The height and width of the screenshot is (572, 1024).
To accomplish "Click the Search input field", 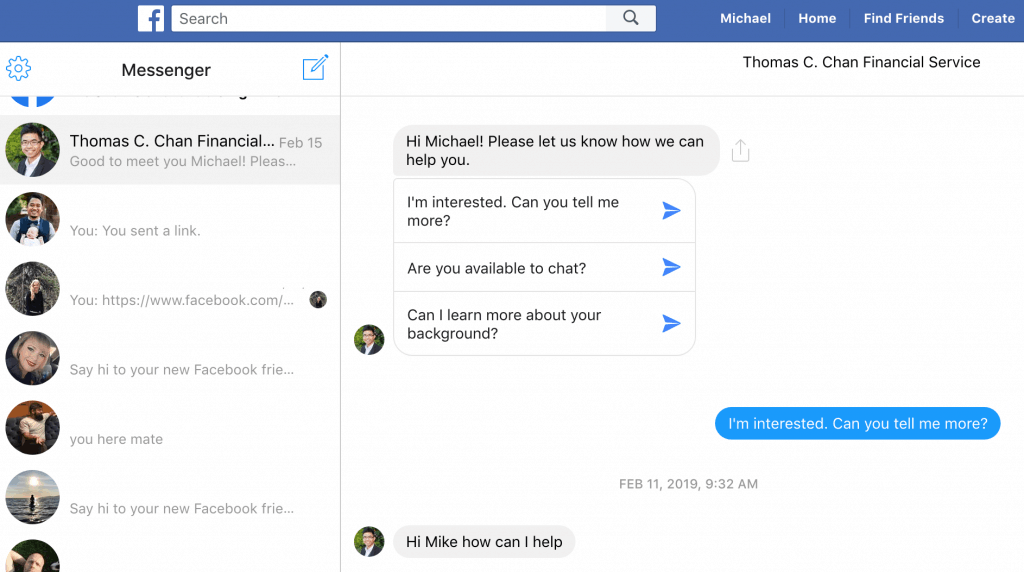I will 389,18.
